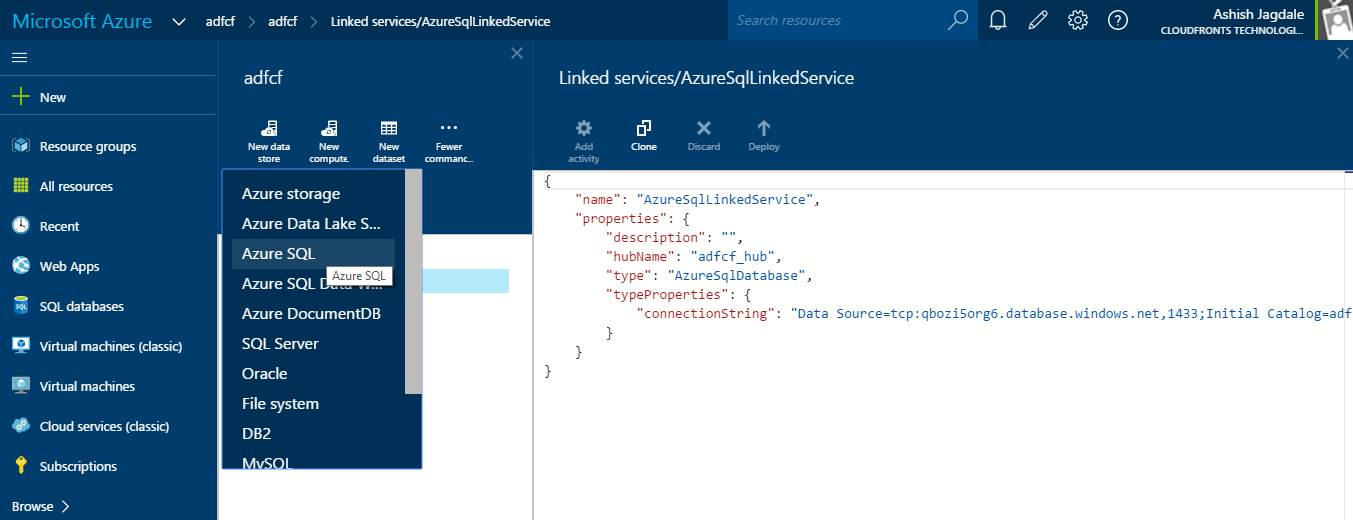Click the pencil edit dashboard icon
Viewport: 1353px width, 520px height.
coord(1037,20)
